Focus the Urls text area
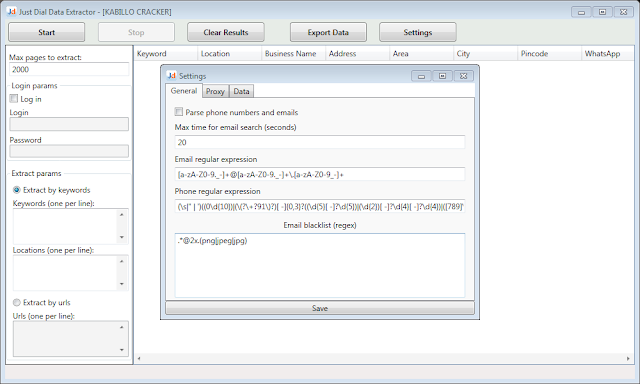640x384 pixels. (x=65, y=339)
